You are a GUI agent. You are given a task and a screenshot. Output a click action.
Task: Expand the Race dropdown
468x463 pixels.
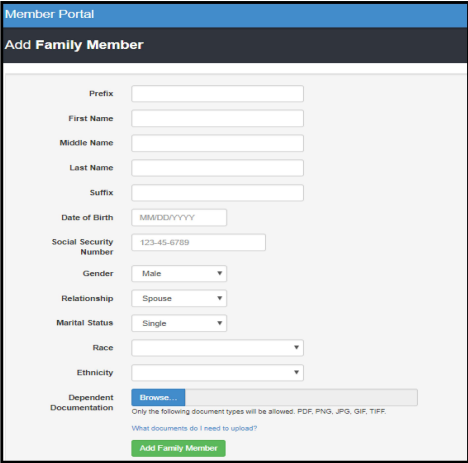click(x=217, y=348)
